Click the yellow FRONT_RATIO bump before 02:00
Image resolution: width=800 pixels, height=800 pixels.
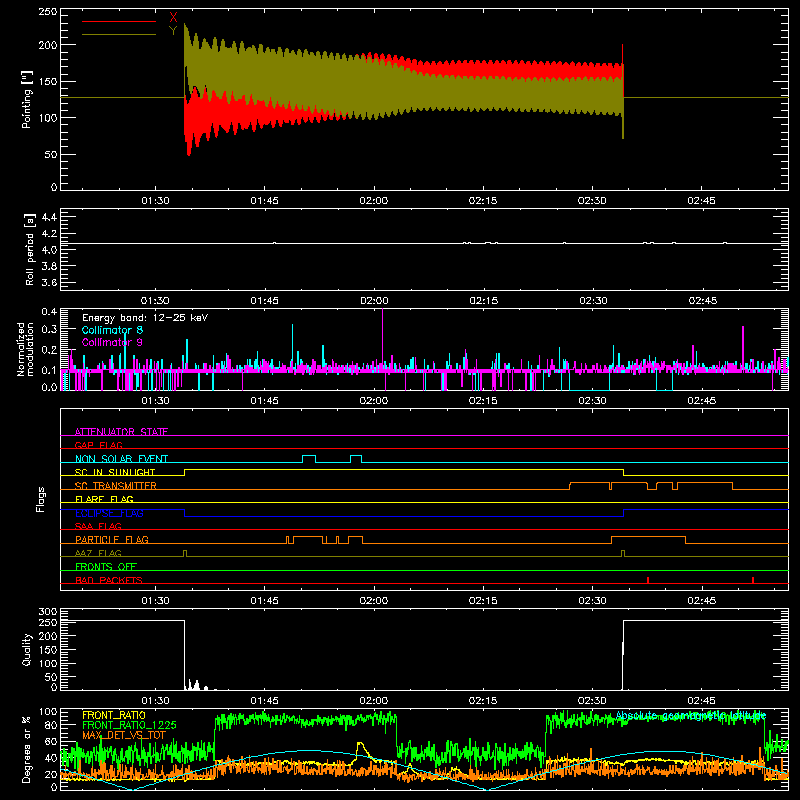tap(361, 751)
